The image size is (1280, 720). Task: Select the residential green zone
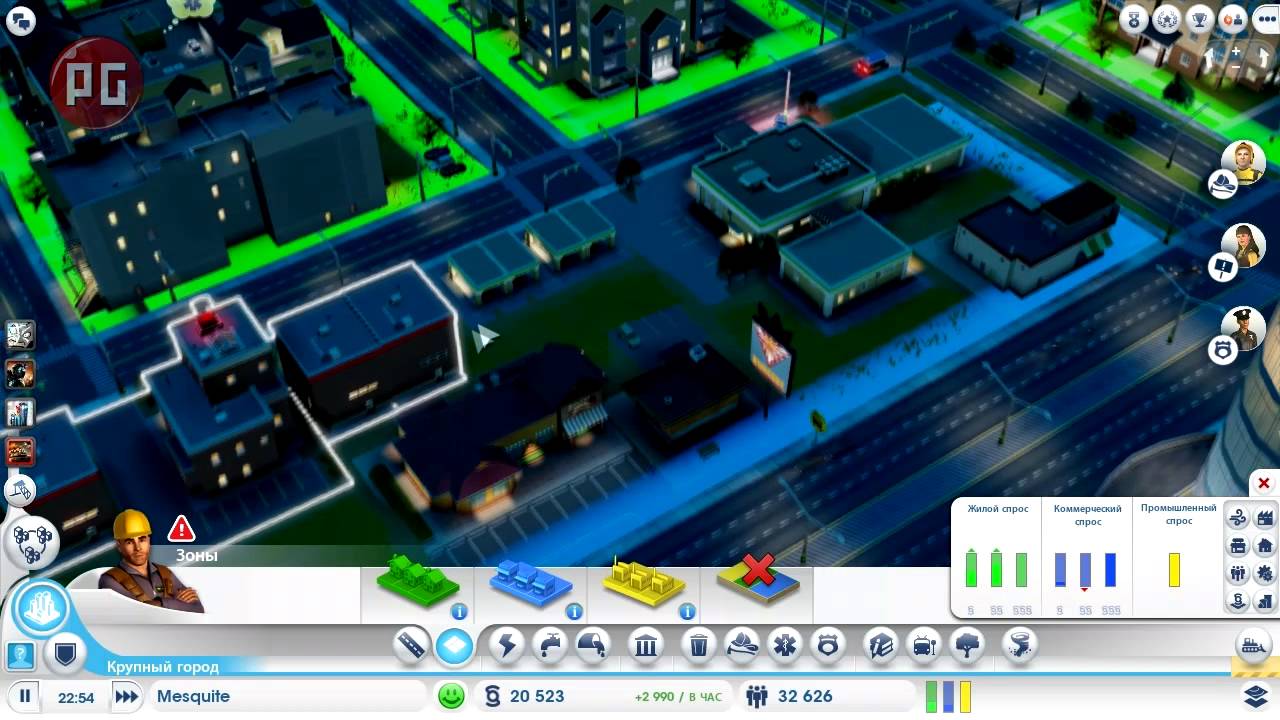(418, 581)
